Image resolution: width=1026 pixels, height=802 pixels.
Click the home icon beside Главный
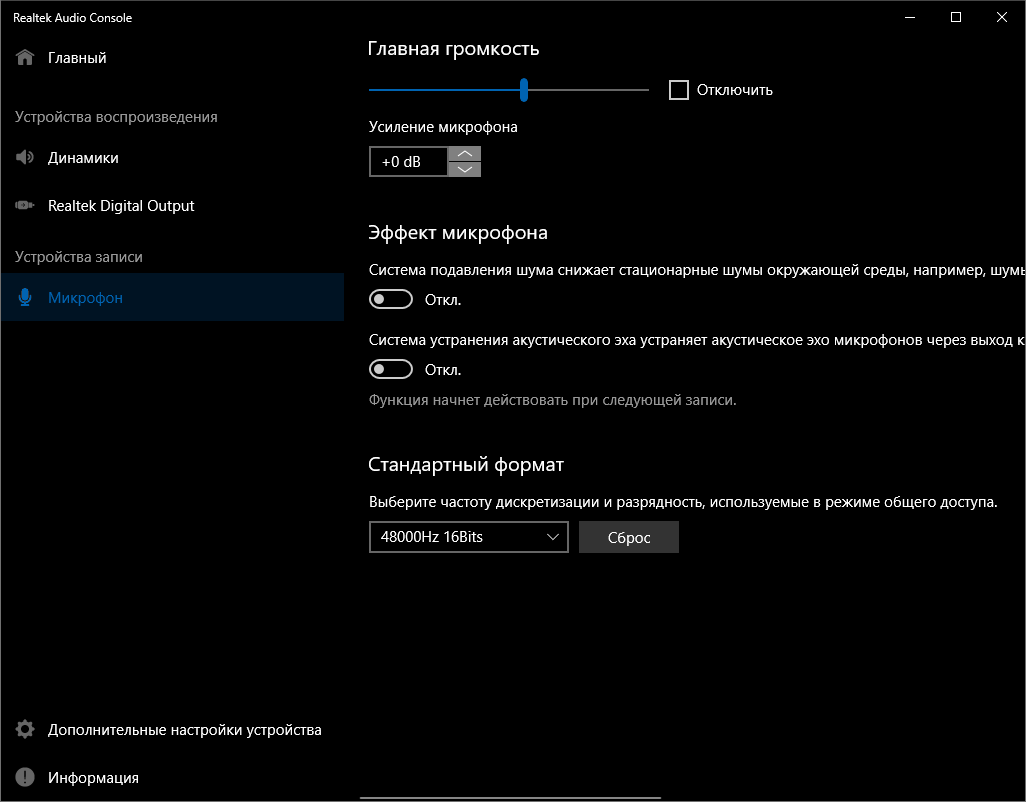tap(25, 58)
